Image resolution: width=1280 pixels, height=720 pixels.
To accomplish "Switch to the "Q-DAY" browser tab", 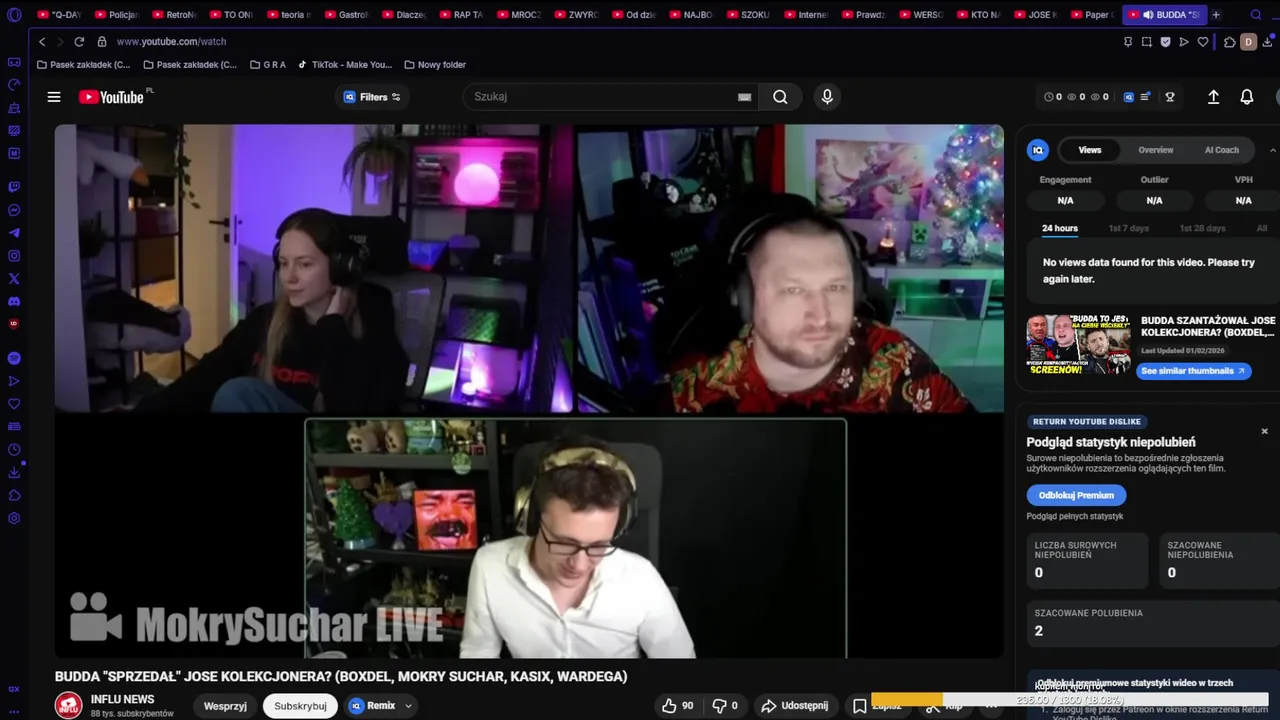I will 59,15.
